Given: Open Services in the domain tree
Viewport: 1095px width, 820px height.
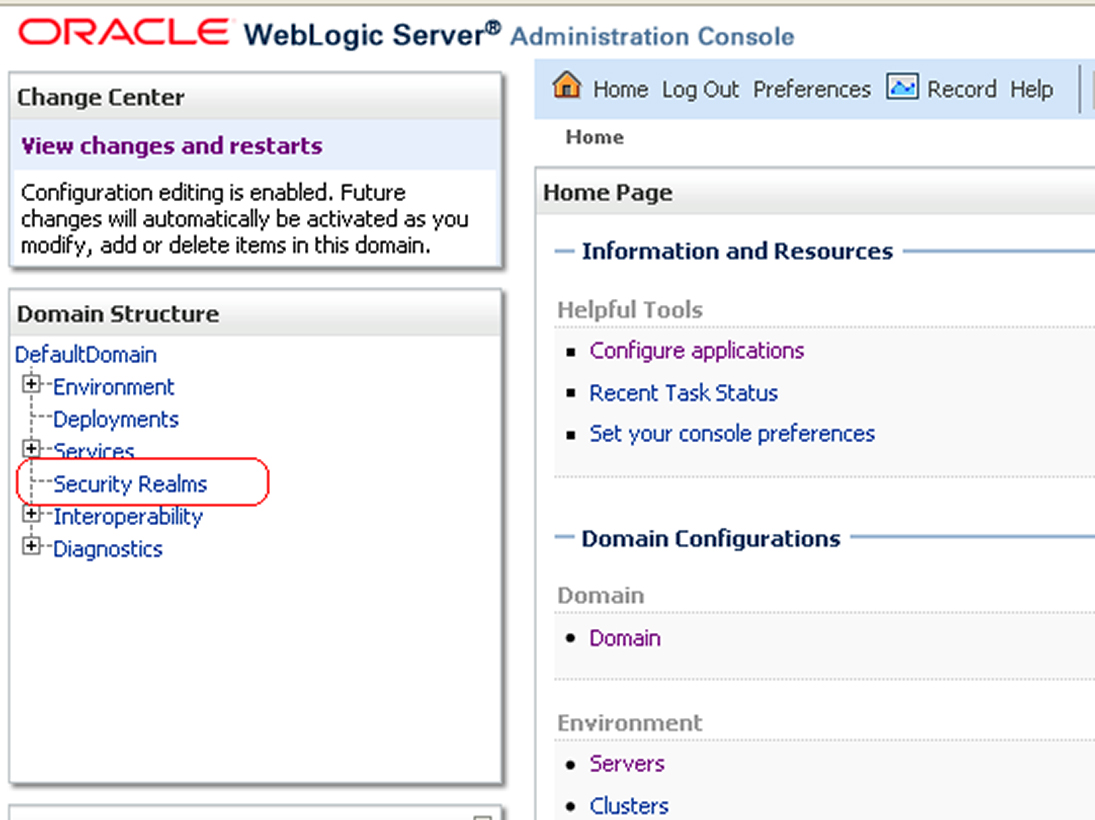Looking at the screenshot, I should (x=94, y=451).
